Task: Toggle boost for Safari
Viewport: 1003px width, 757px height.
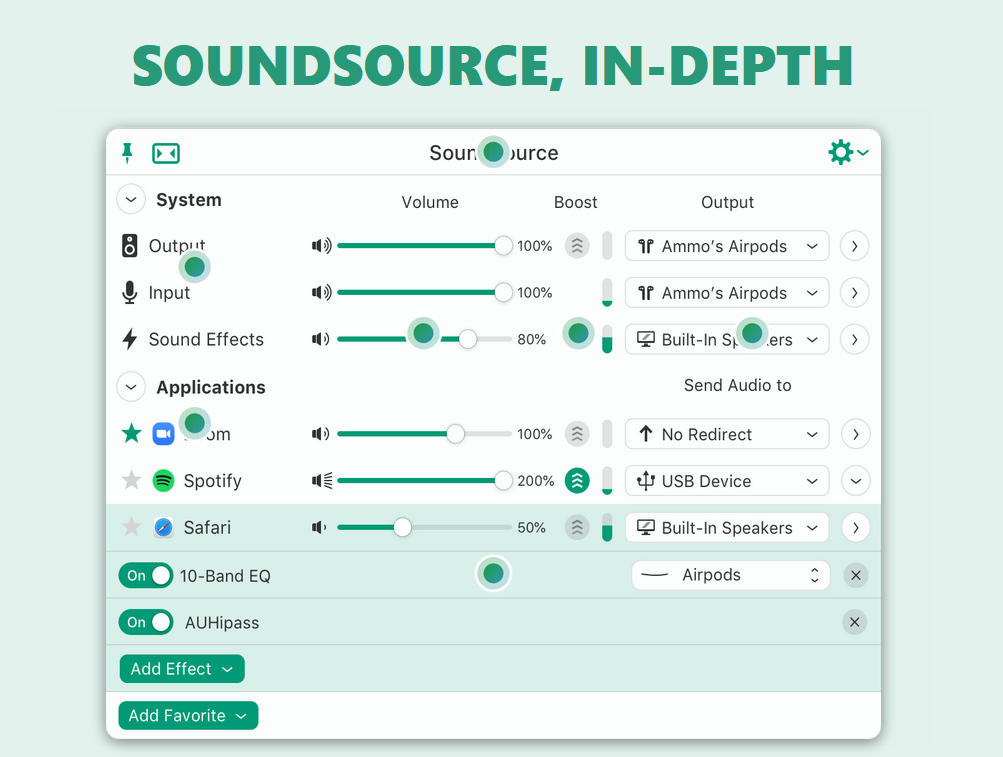Action: point(577,527)
